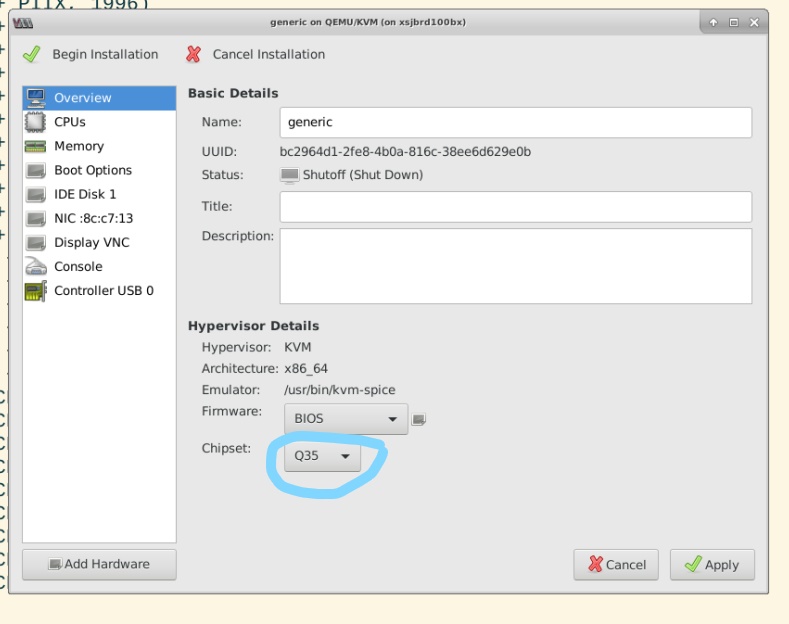Select IDE Disk 1 in hardware list
Screen dimensions: 789x624
(84, 194)
